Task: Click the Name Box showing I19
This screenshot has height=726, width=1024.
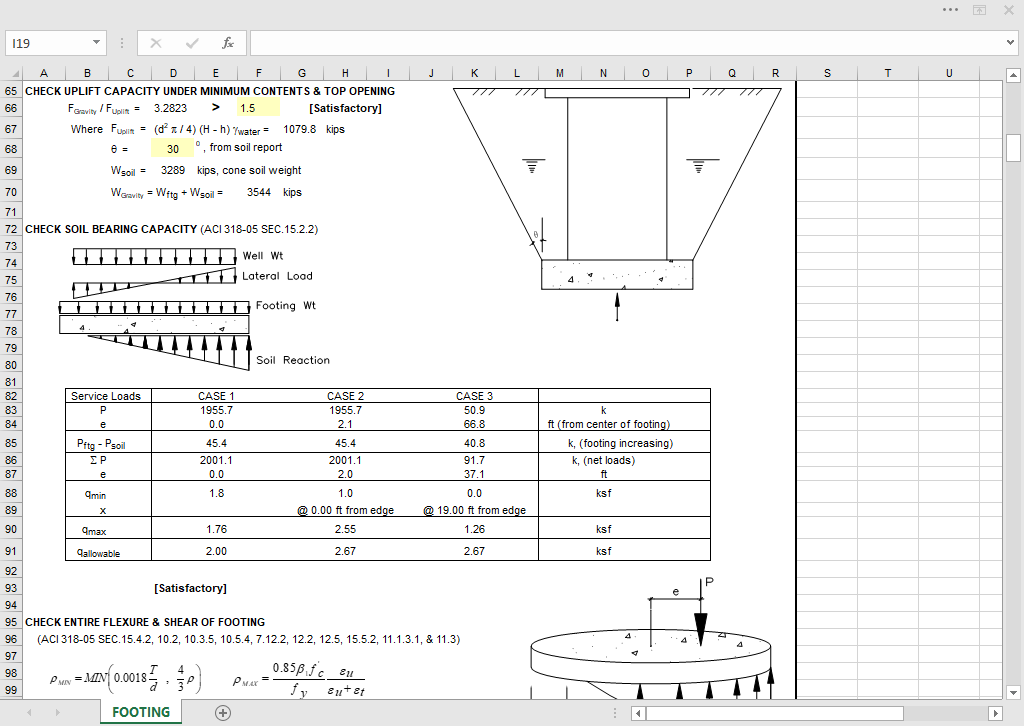Action: coord(47,43)
